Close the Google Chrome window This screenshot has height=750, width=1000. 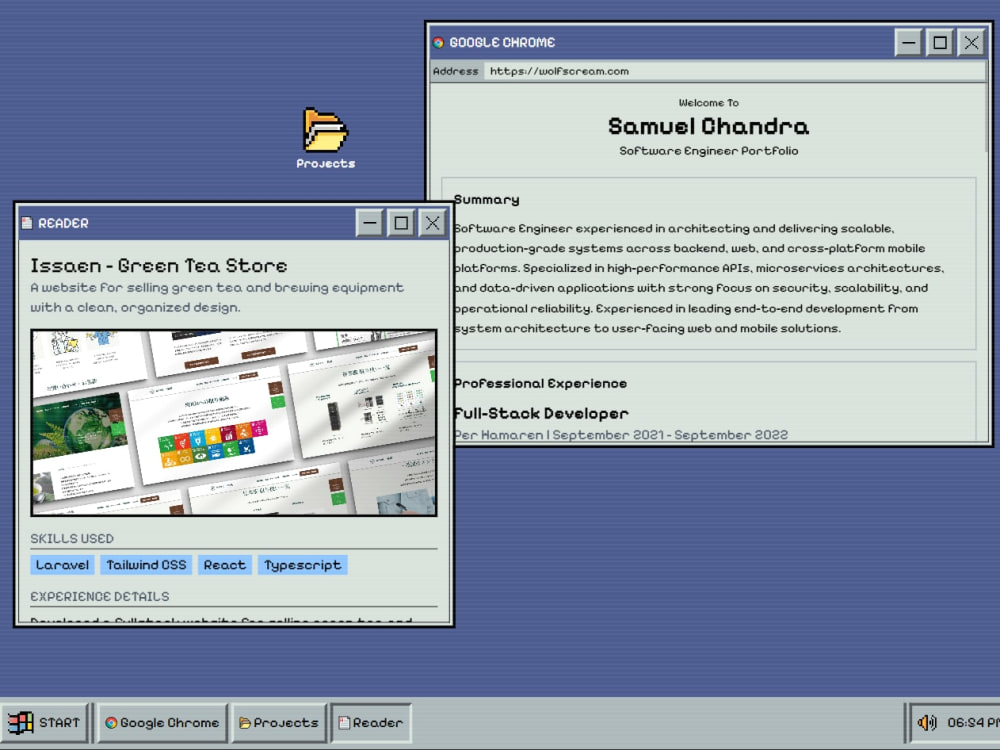[x=971, y=43]
